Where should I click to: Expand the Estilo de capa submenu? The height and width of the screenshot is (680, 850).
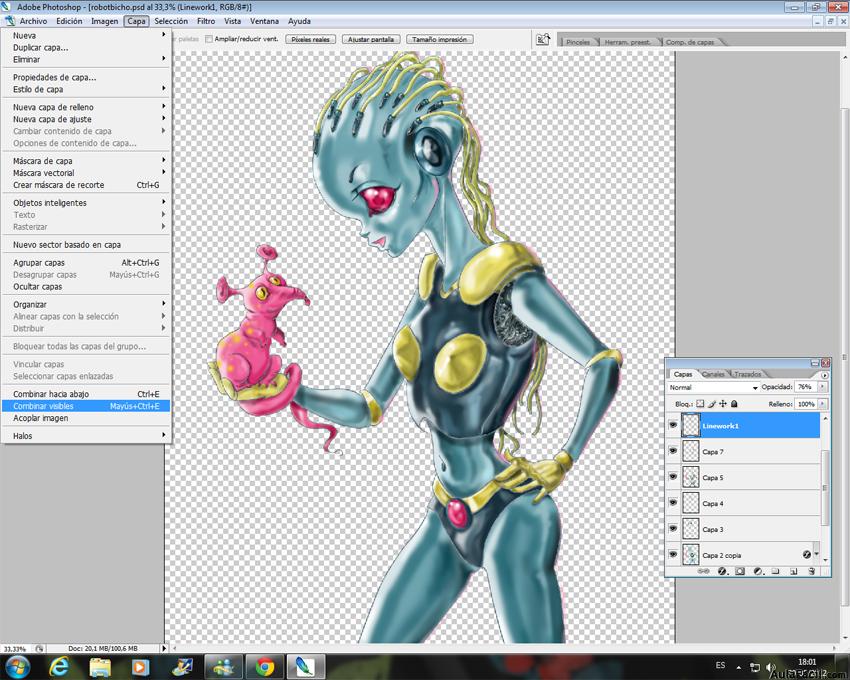click(86, 89)
